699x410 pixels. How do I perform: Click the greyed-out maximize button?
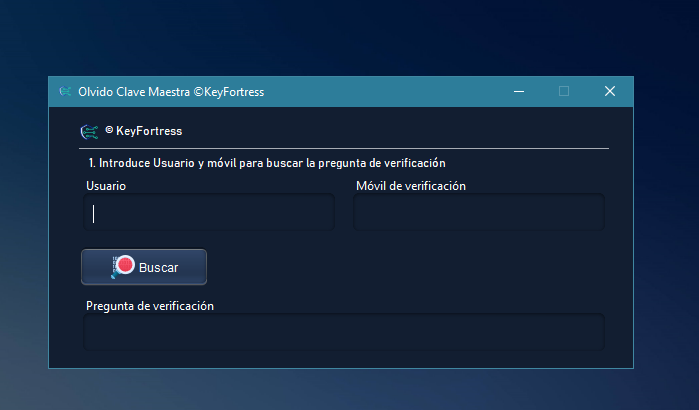(x=564, y=91)
